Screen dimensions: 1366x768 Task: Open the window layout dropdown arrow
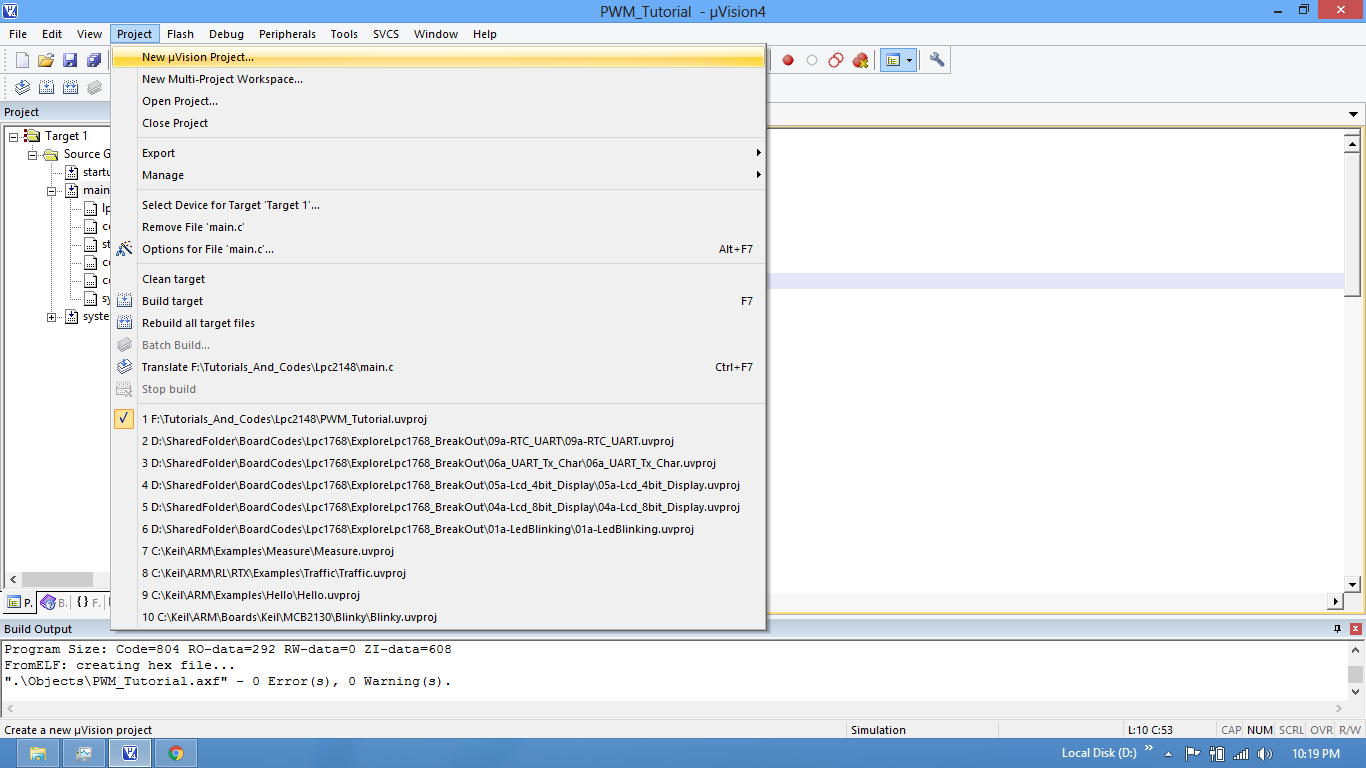pos(909,60)
